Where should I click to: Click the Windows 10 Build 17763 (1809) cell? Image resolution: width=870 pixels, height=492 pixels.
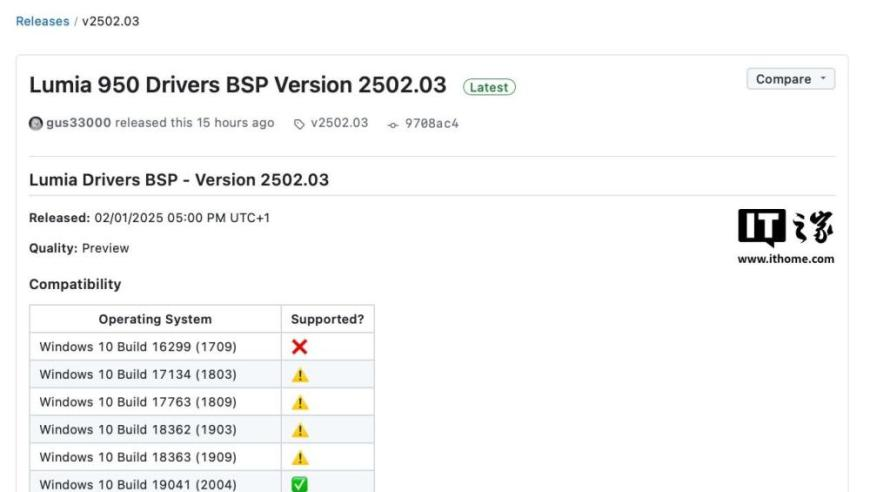pyautogui.click(x=155, y=402)
